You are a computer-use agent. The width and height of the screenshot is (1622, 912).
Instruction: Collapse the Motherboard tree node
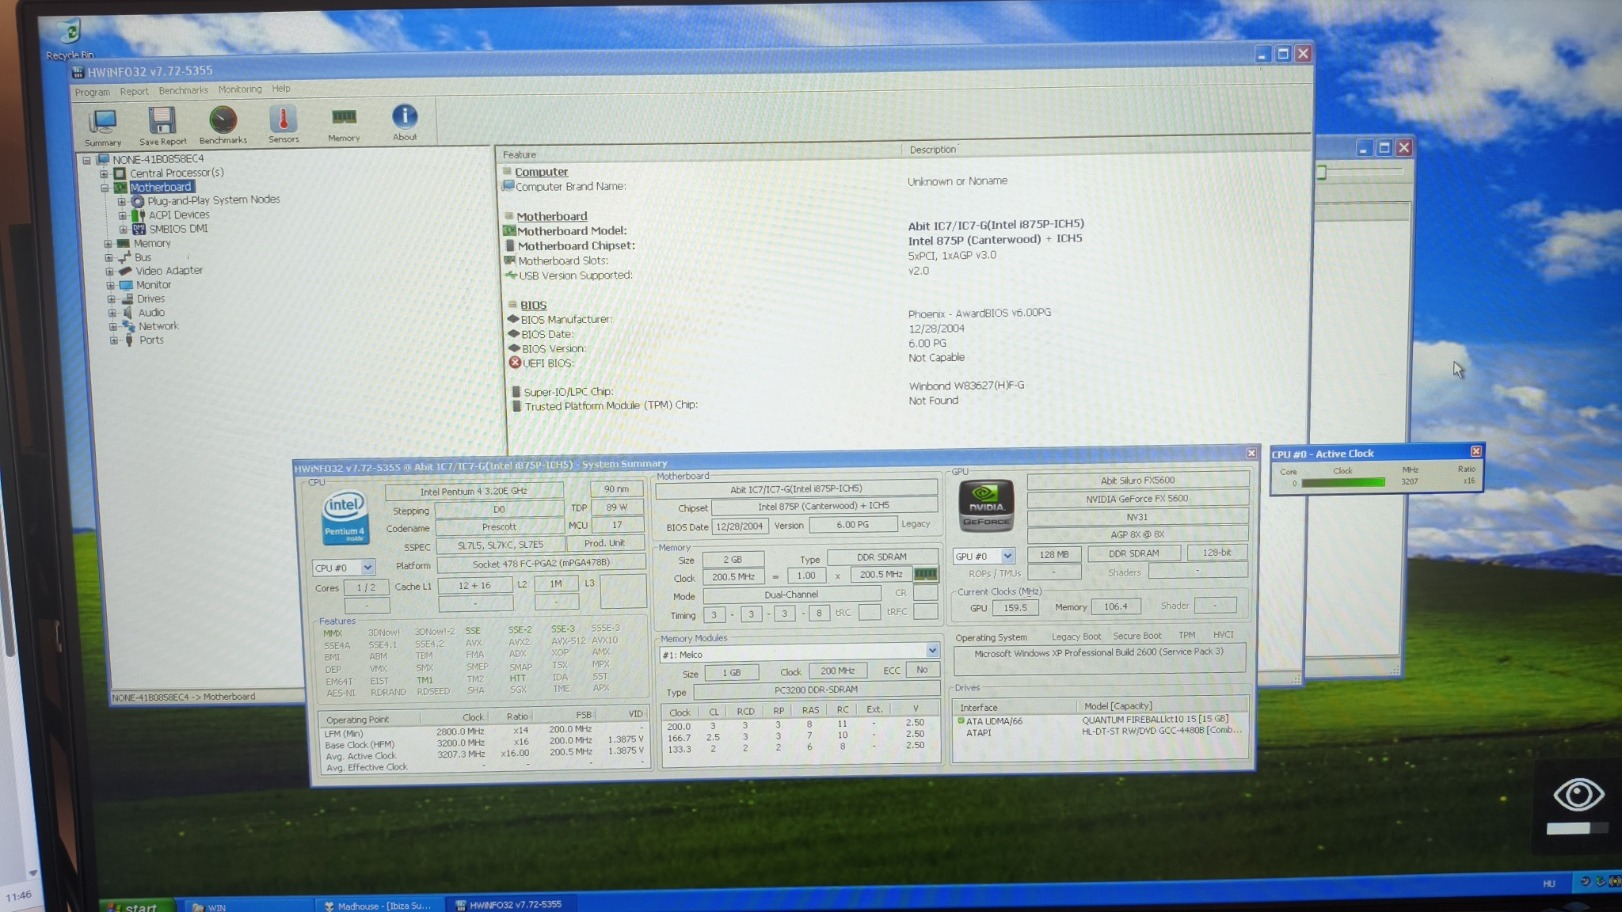(x=104, y=188)
